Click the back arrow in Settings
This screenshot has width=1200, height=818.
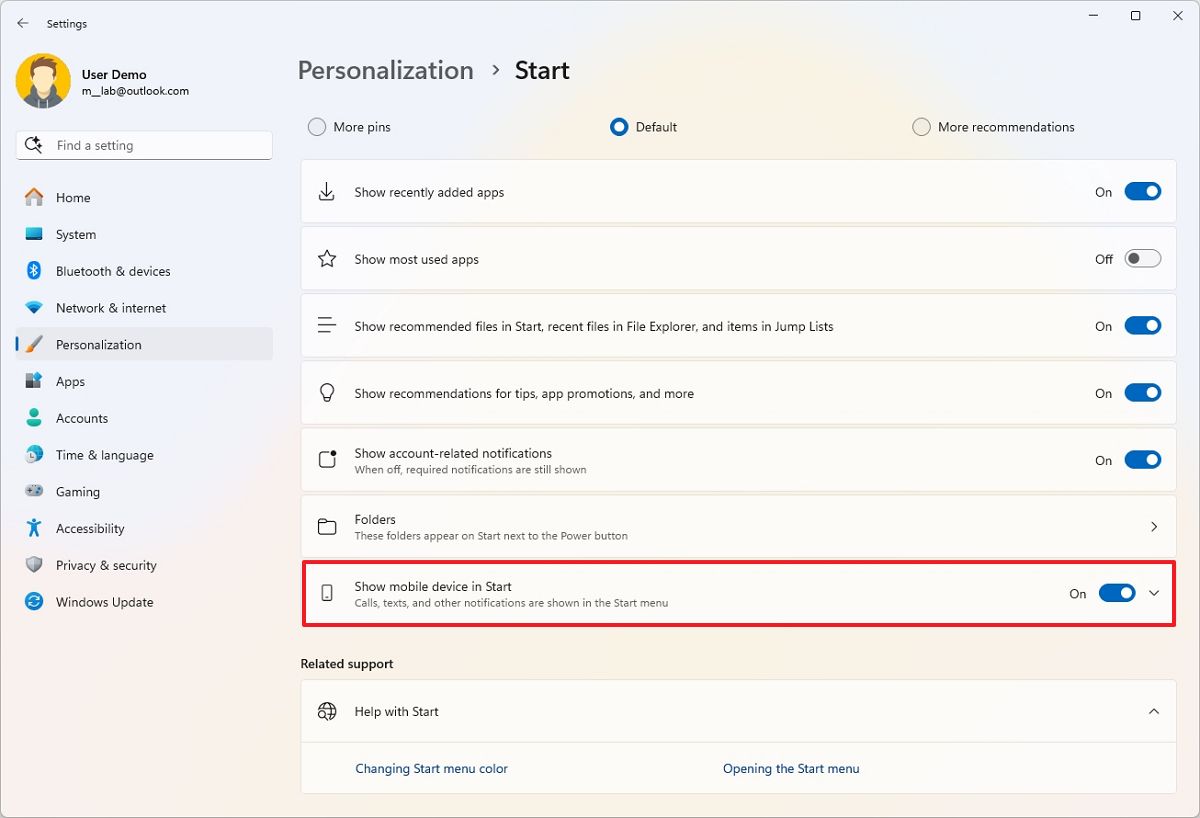coord(23,23)
